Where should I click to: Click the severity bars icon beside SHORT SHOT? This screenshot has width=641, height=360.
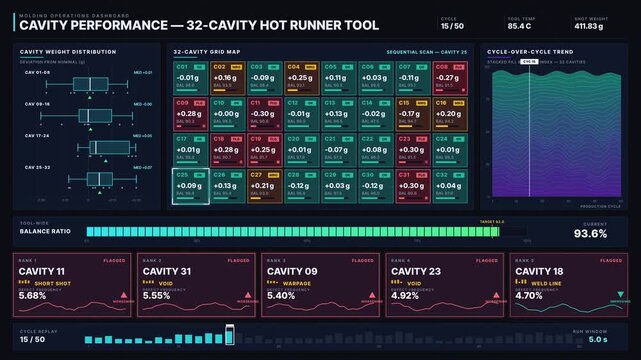point(24,282)
